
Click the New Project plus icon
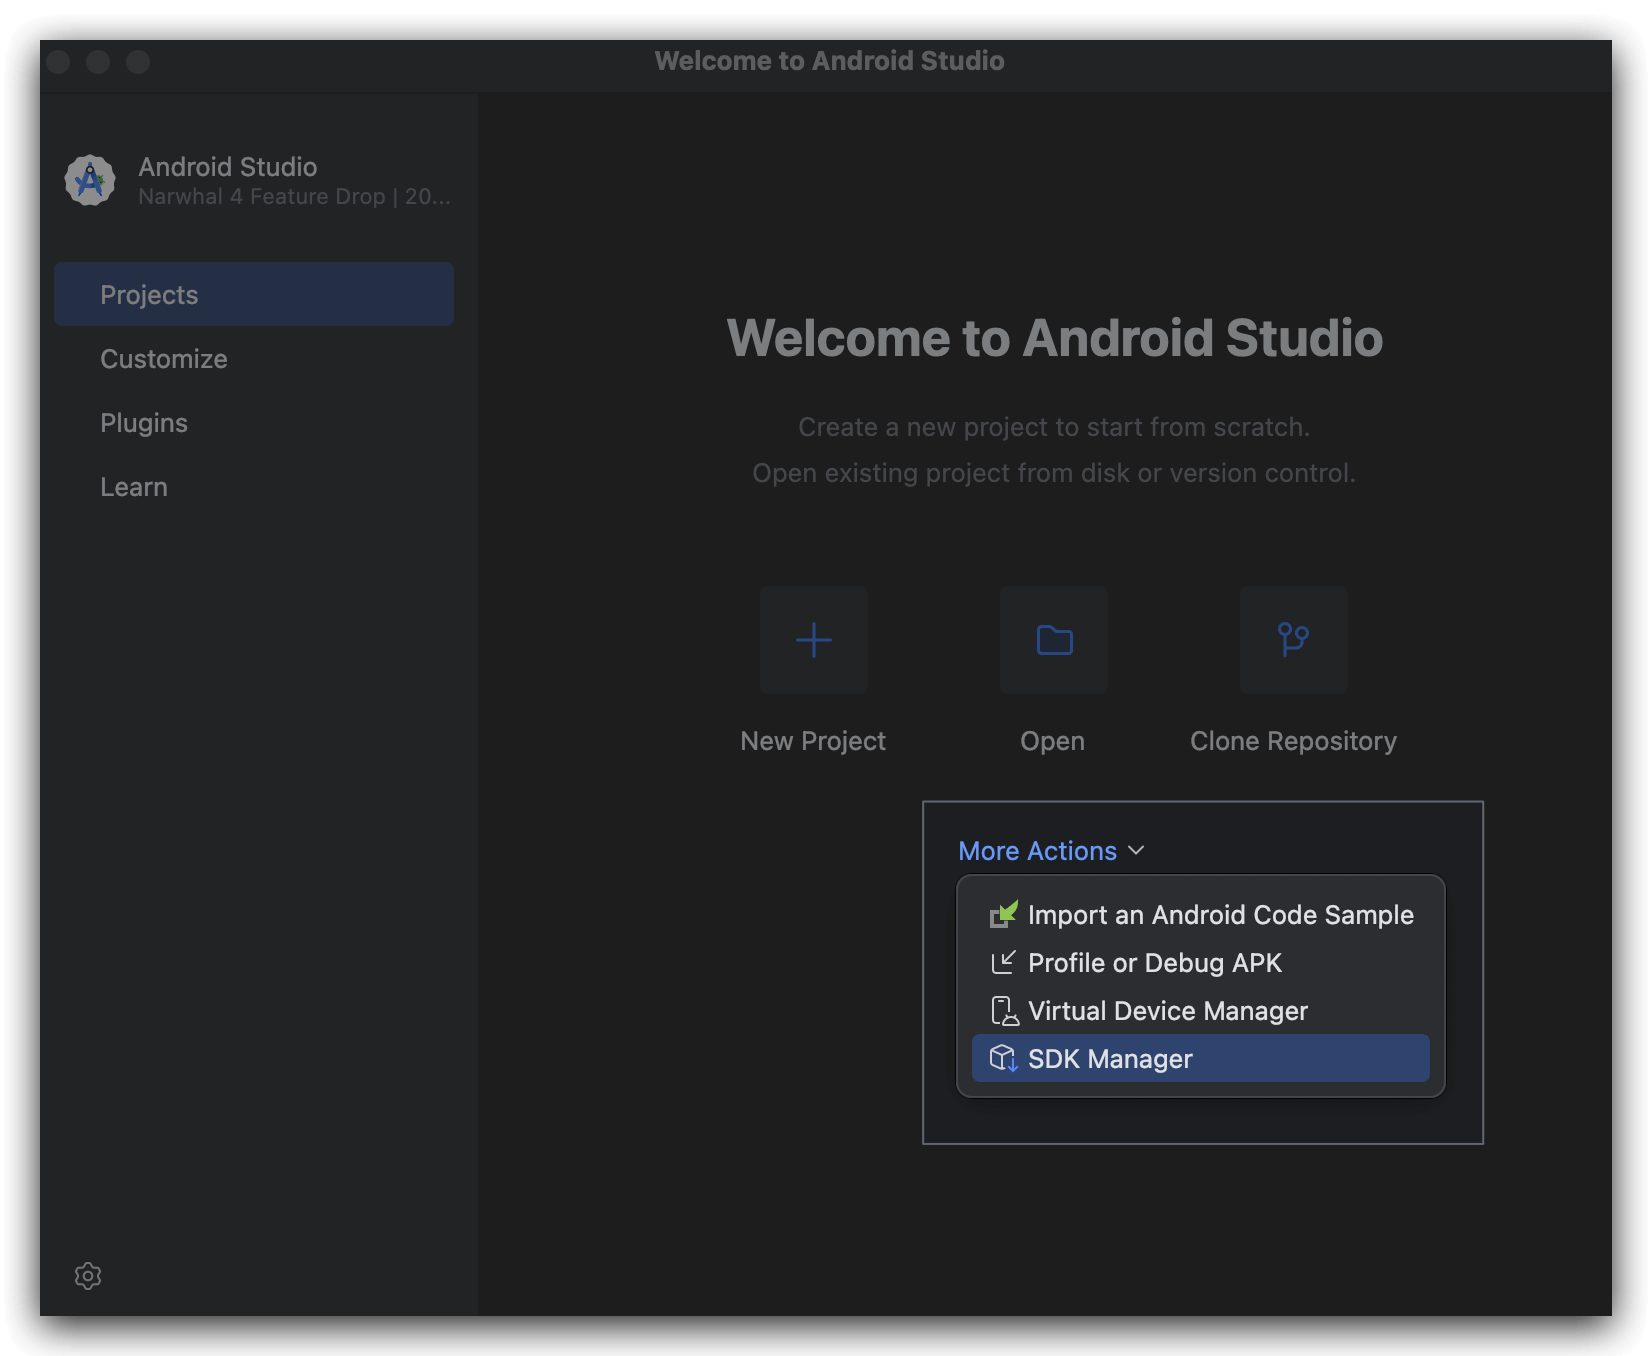tap(813, 640)
